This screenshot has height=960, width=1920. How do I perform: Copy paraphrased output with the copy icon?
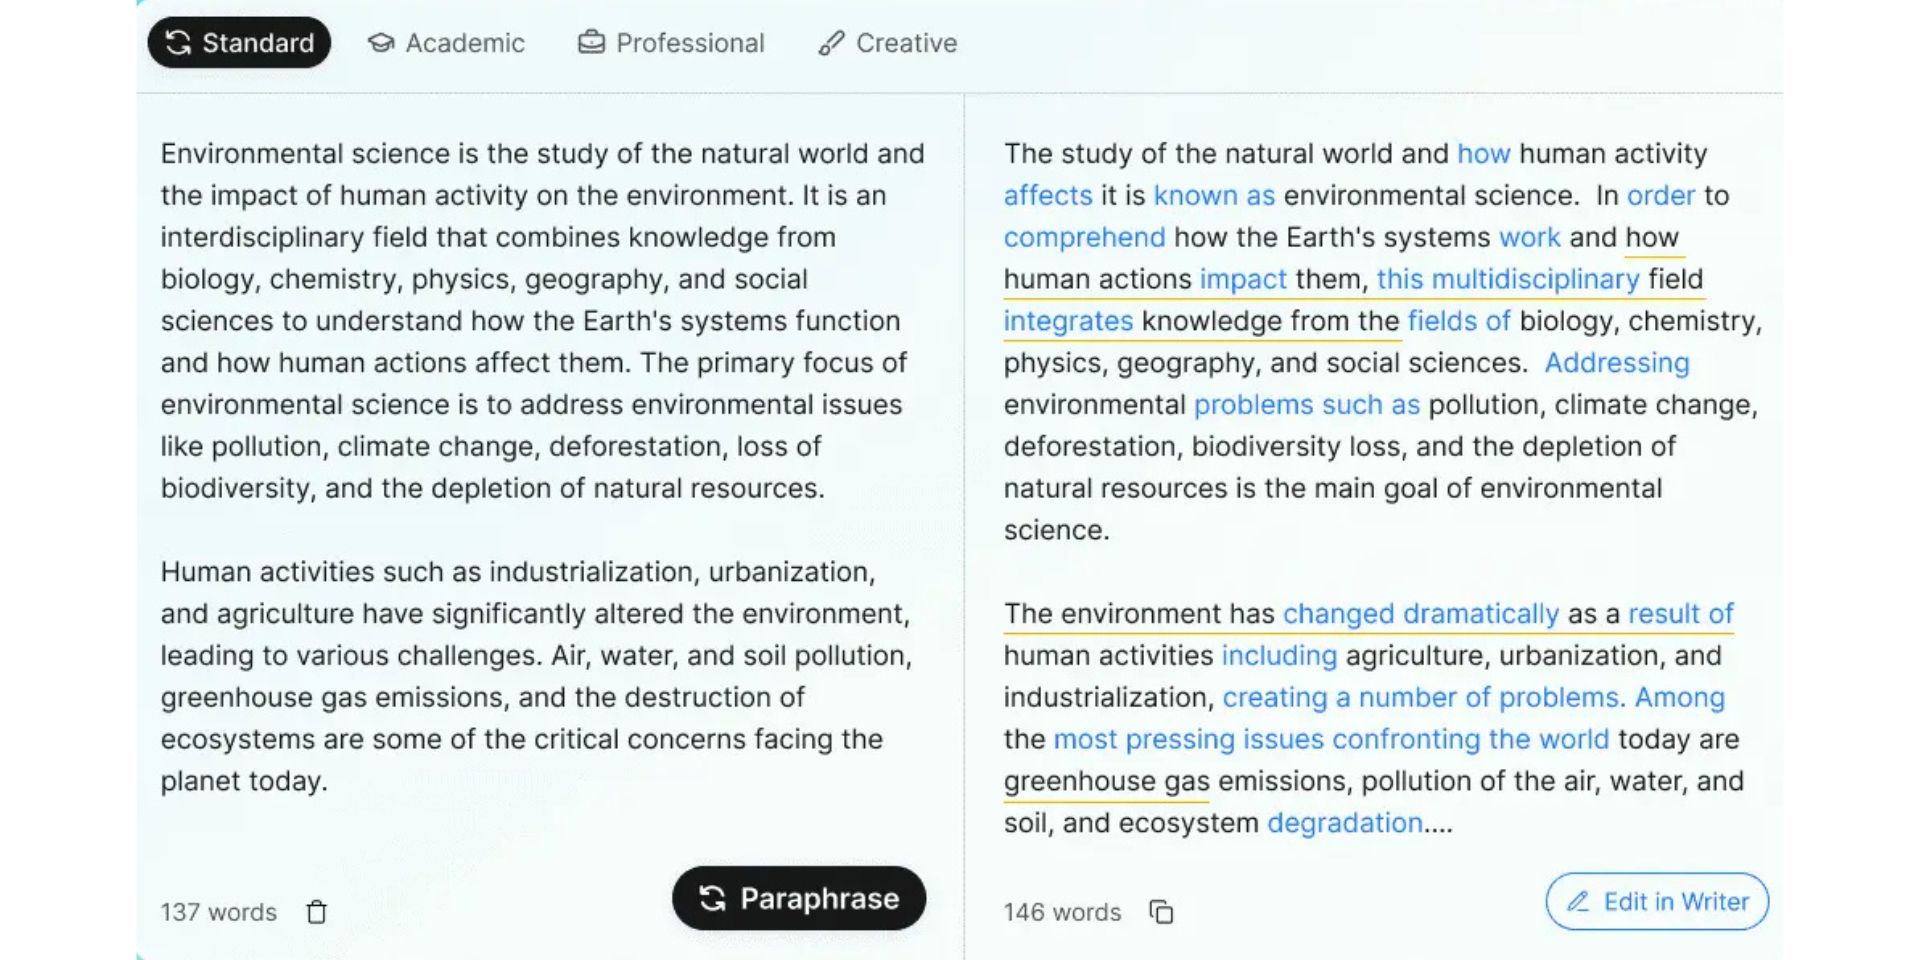(1161, 912)
